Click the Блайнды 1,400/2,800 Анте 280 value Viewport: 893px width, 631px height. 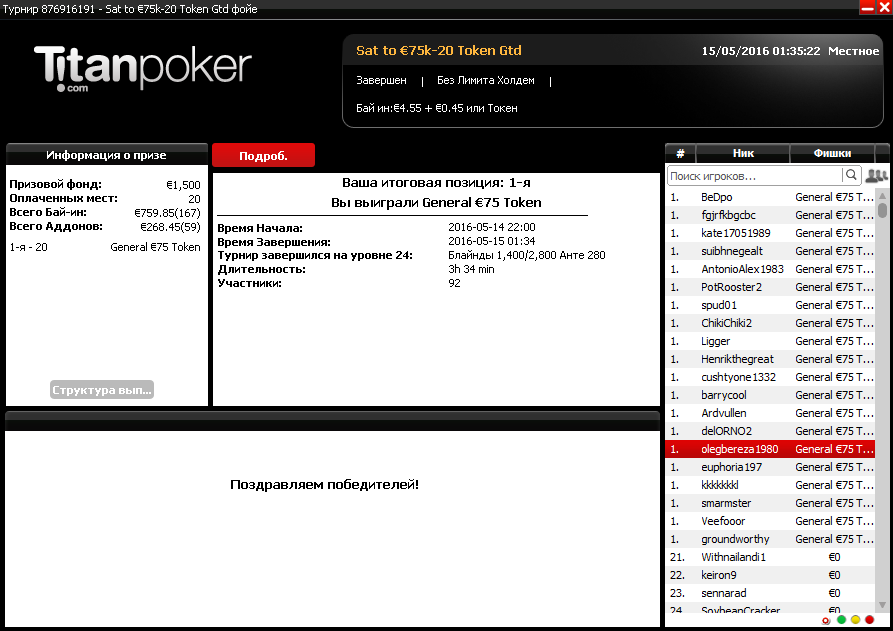(x=527, y=255)
